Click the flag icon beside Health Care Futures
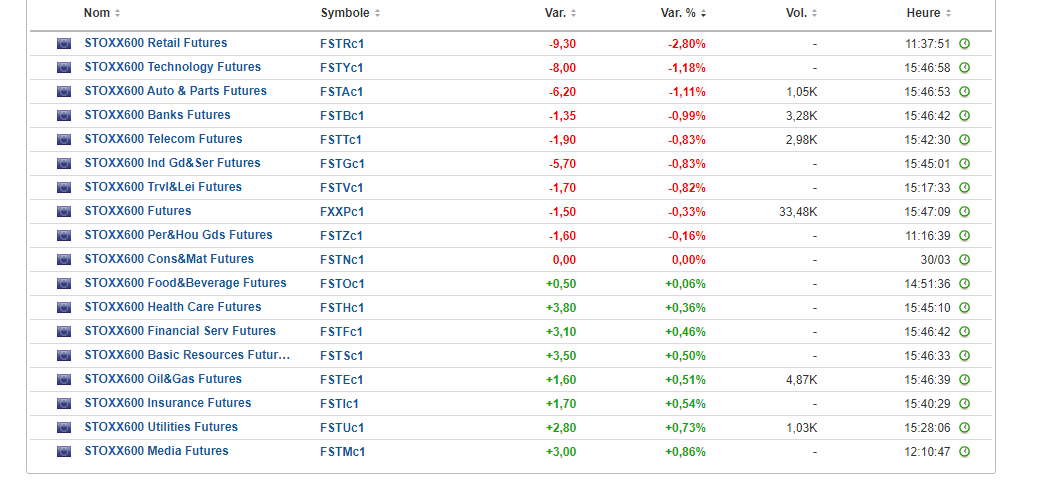Viewport: 1059px width, 494px height. [64, 308]
